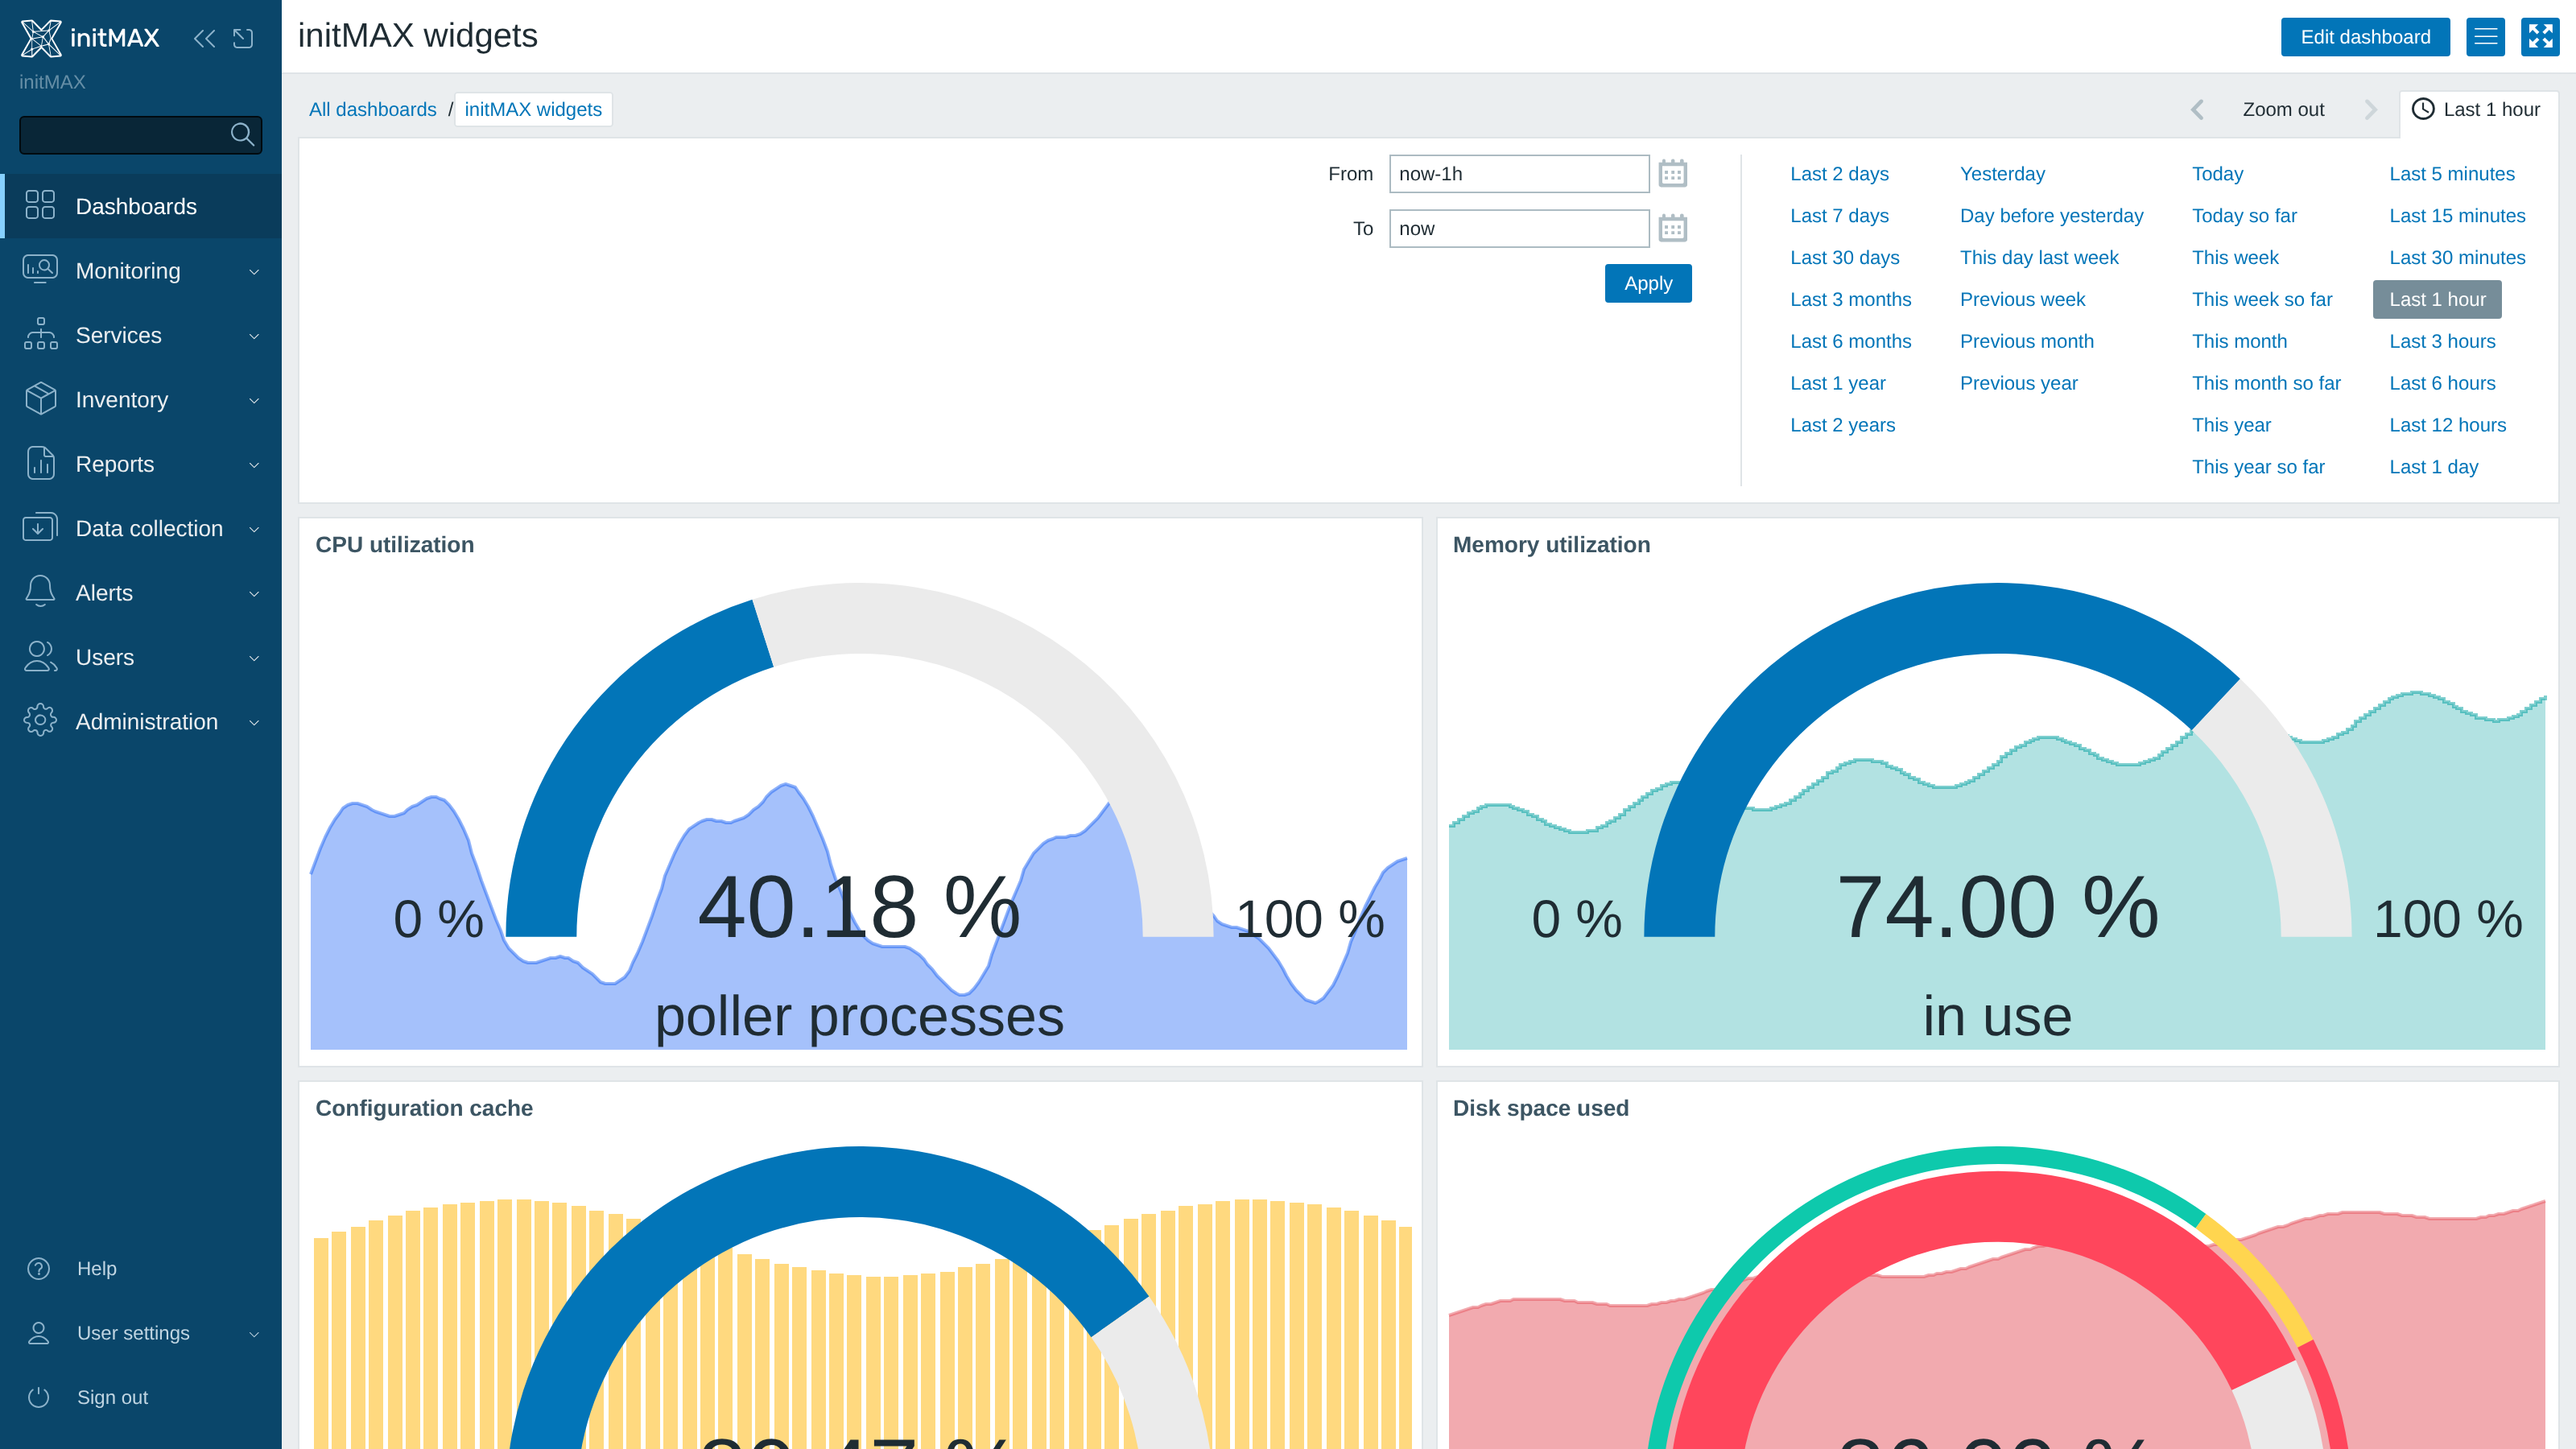This screenshot has width=2576, height=1449.
Task: Click the Edit dashboard button
Action: (x=2365, y=37)
